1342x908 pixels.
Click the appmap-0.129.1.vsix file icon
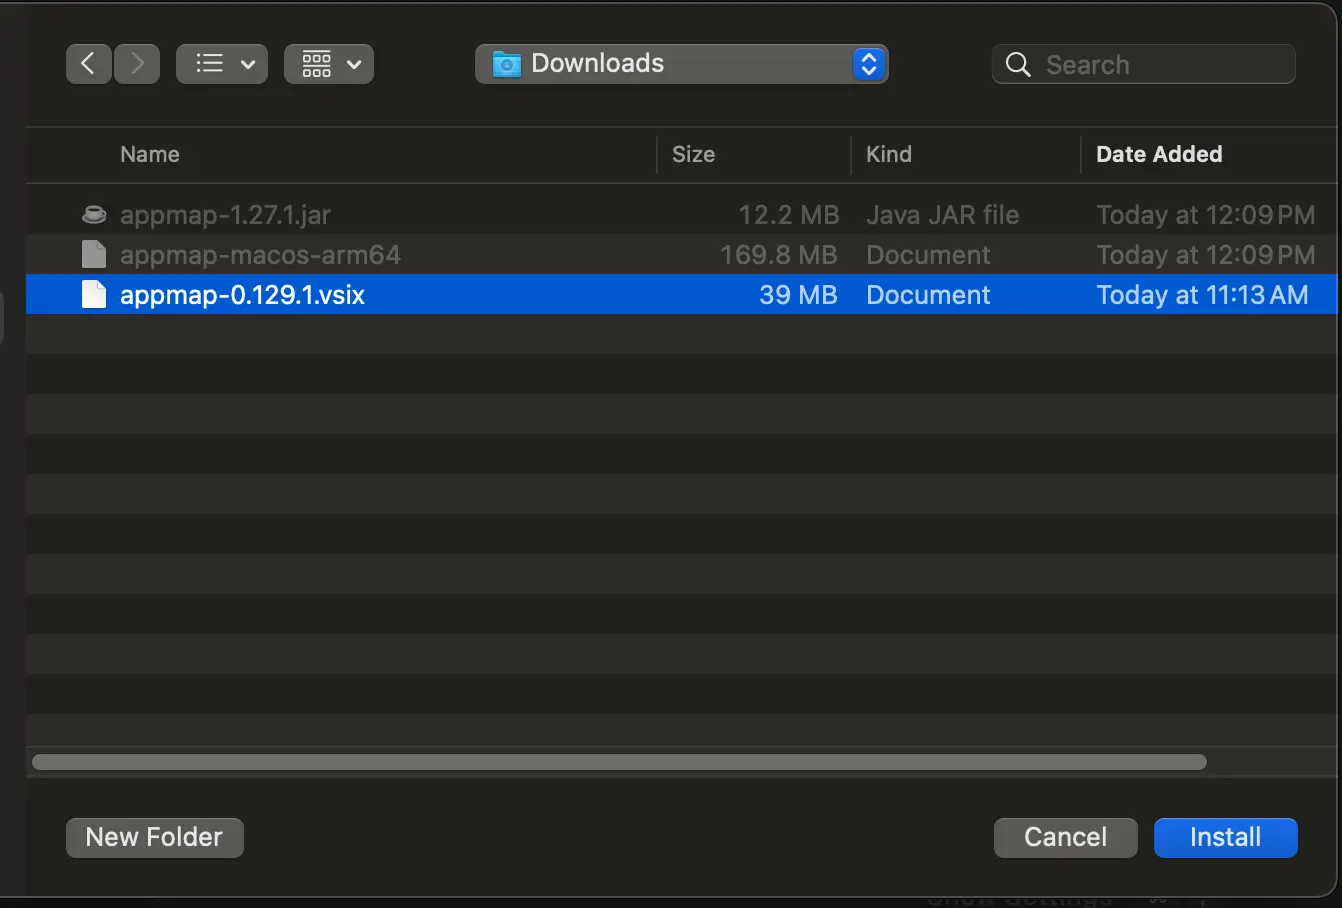coord(94,294)
